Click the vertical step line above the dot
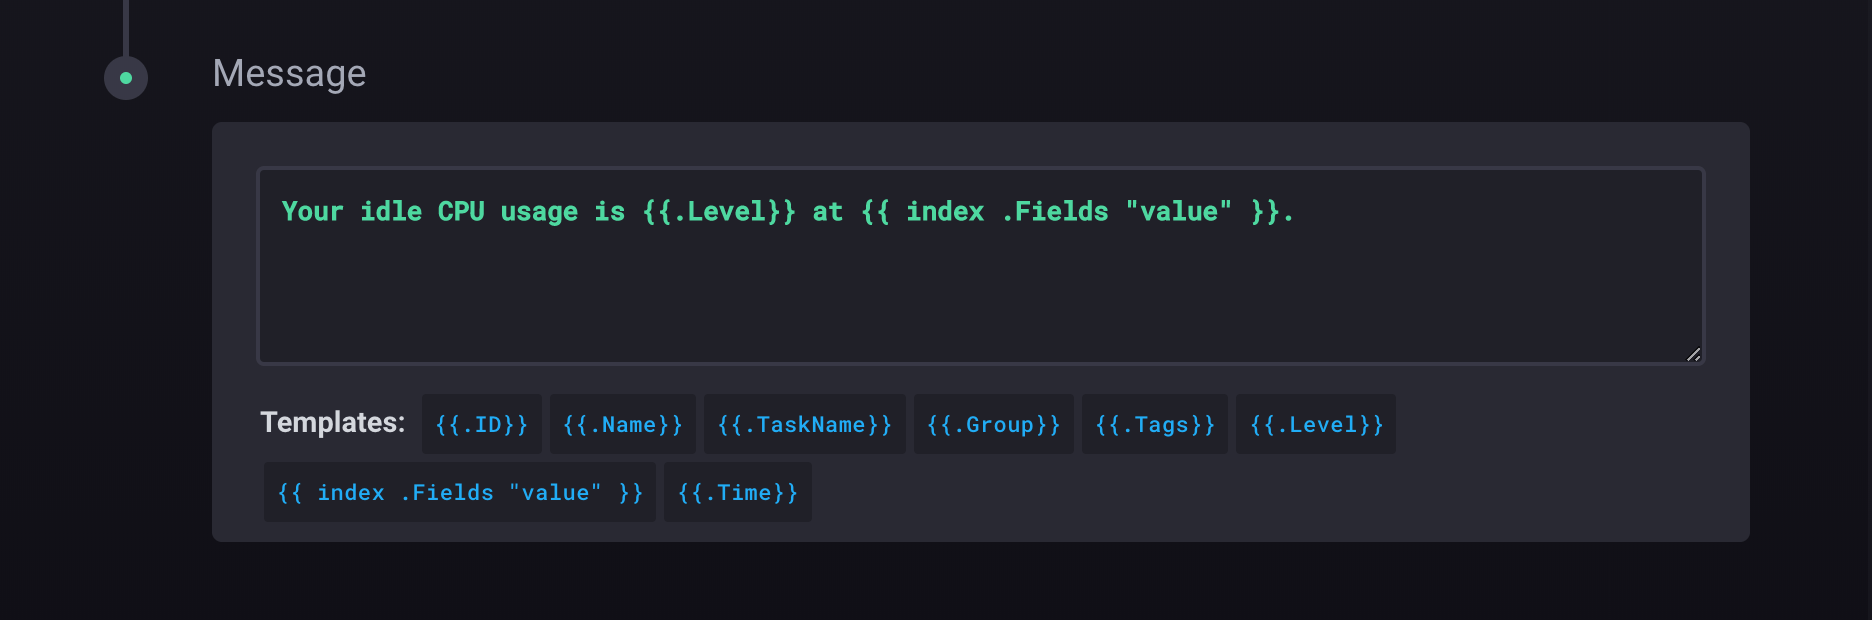 tap(126, 28)
